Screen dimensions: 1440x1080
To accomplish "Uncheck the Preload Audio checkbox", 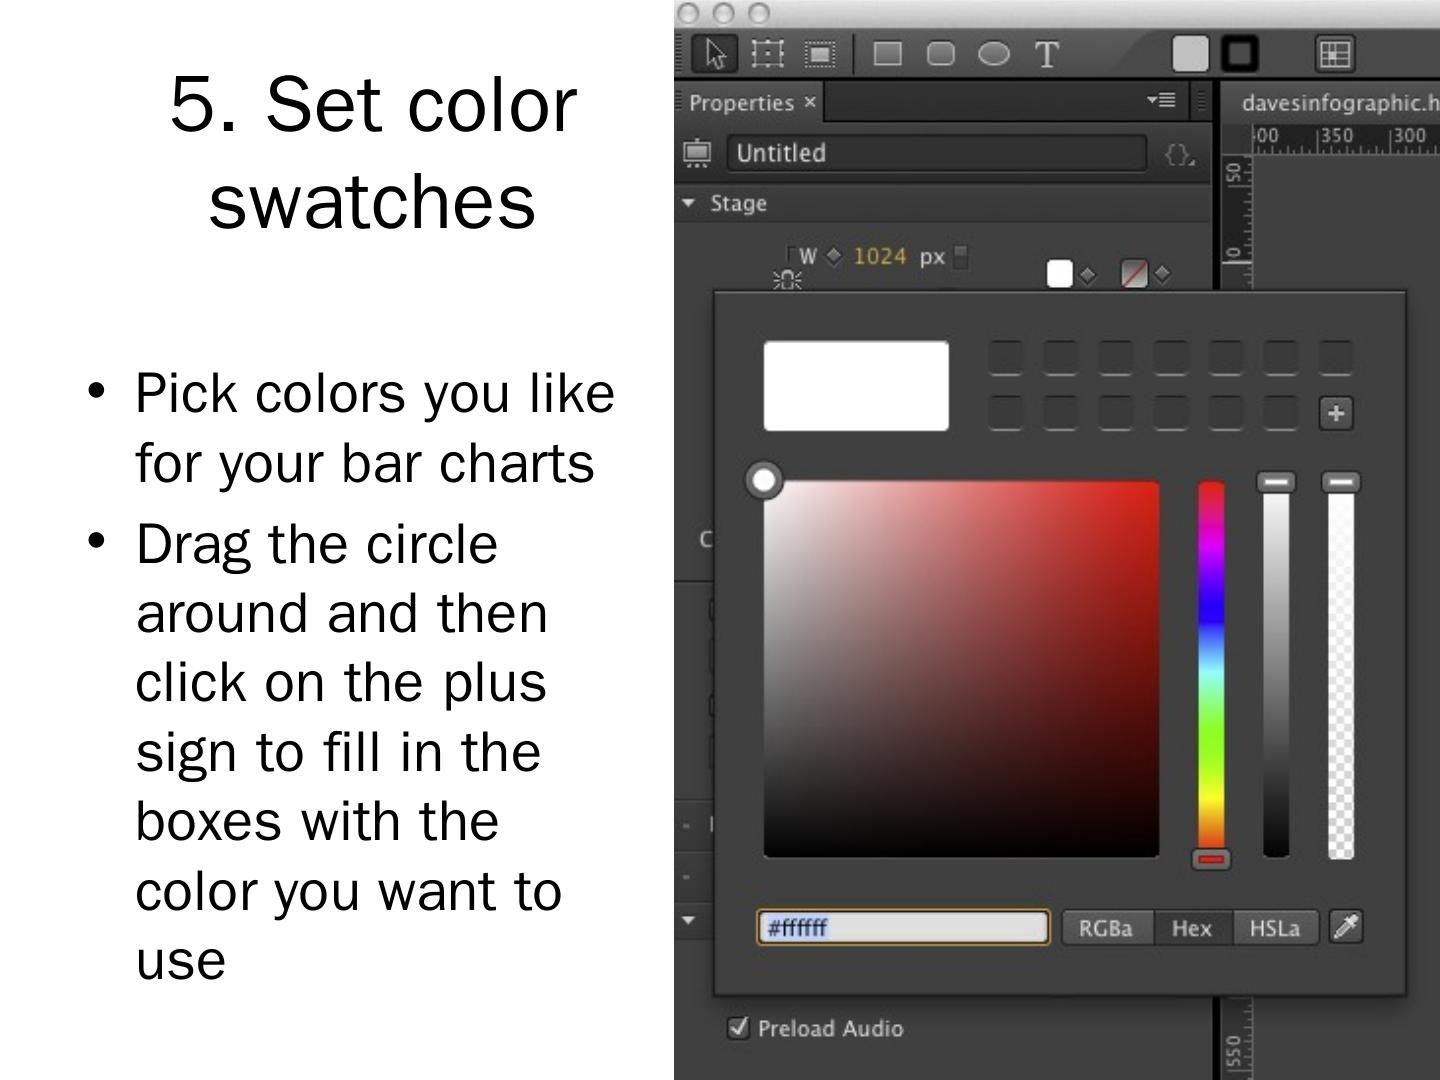I will [738, 1027].
